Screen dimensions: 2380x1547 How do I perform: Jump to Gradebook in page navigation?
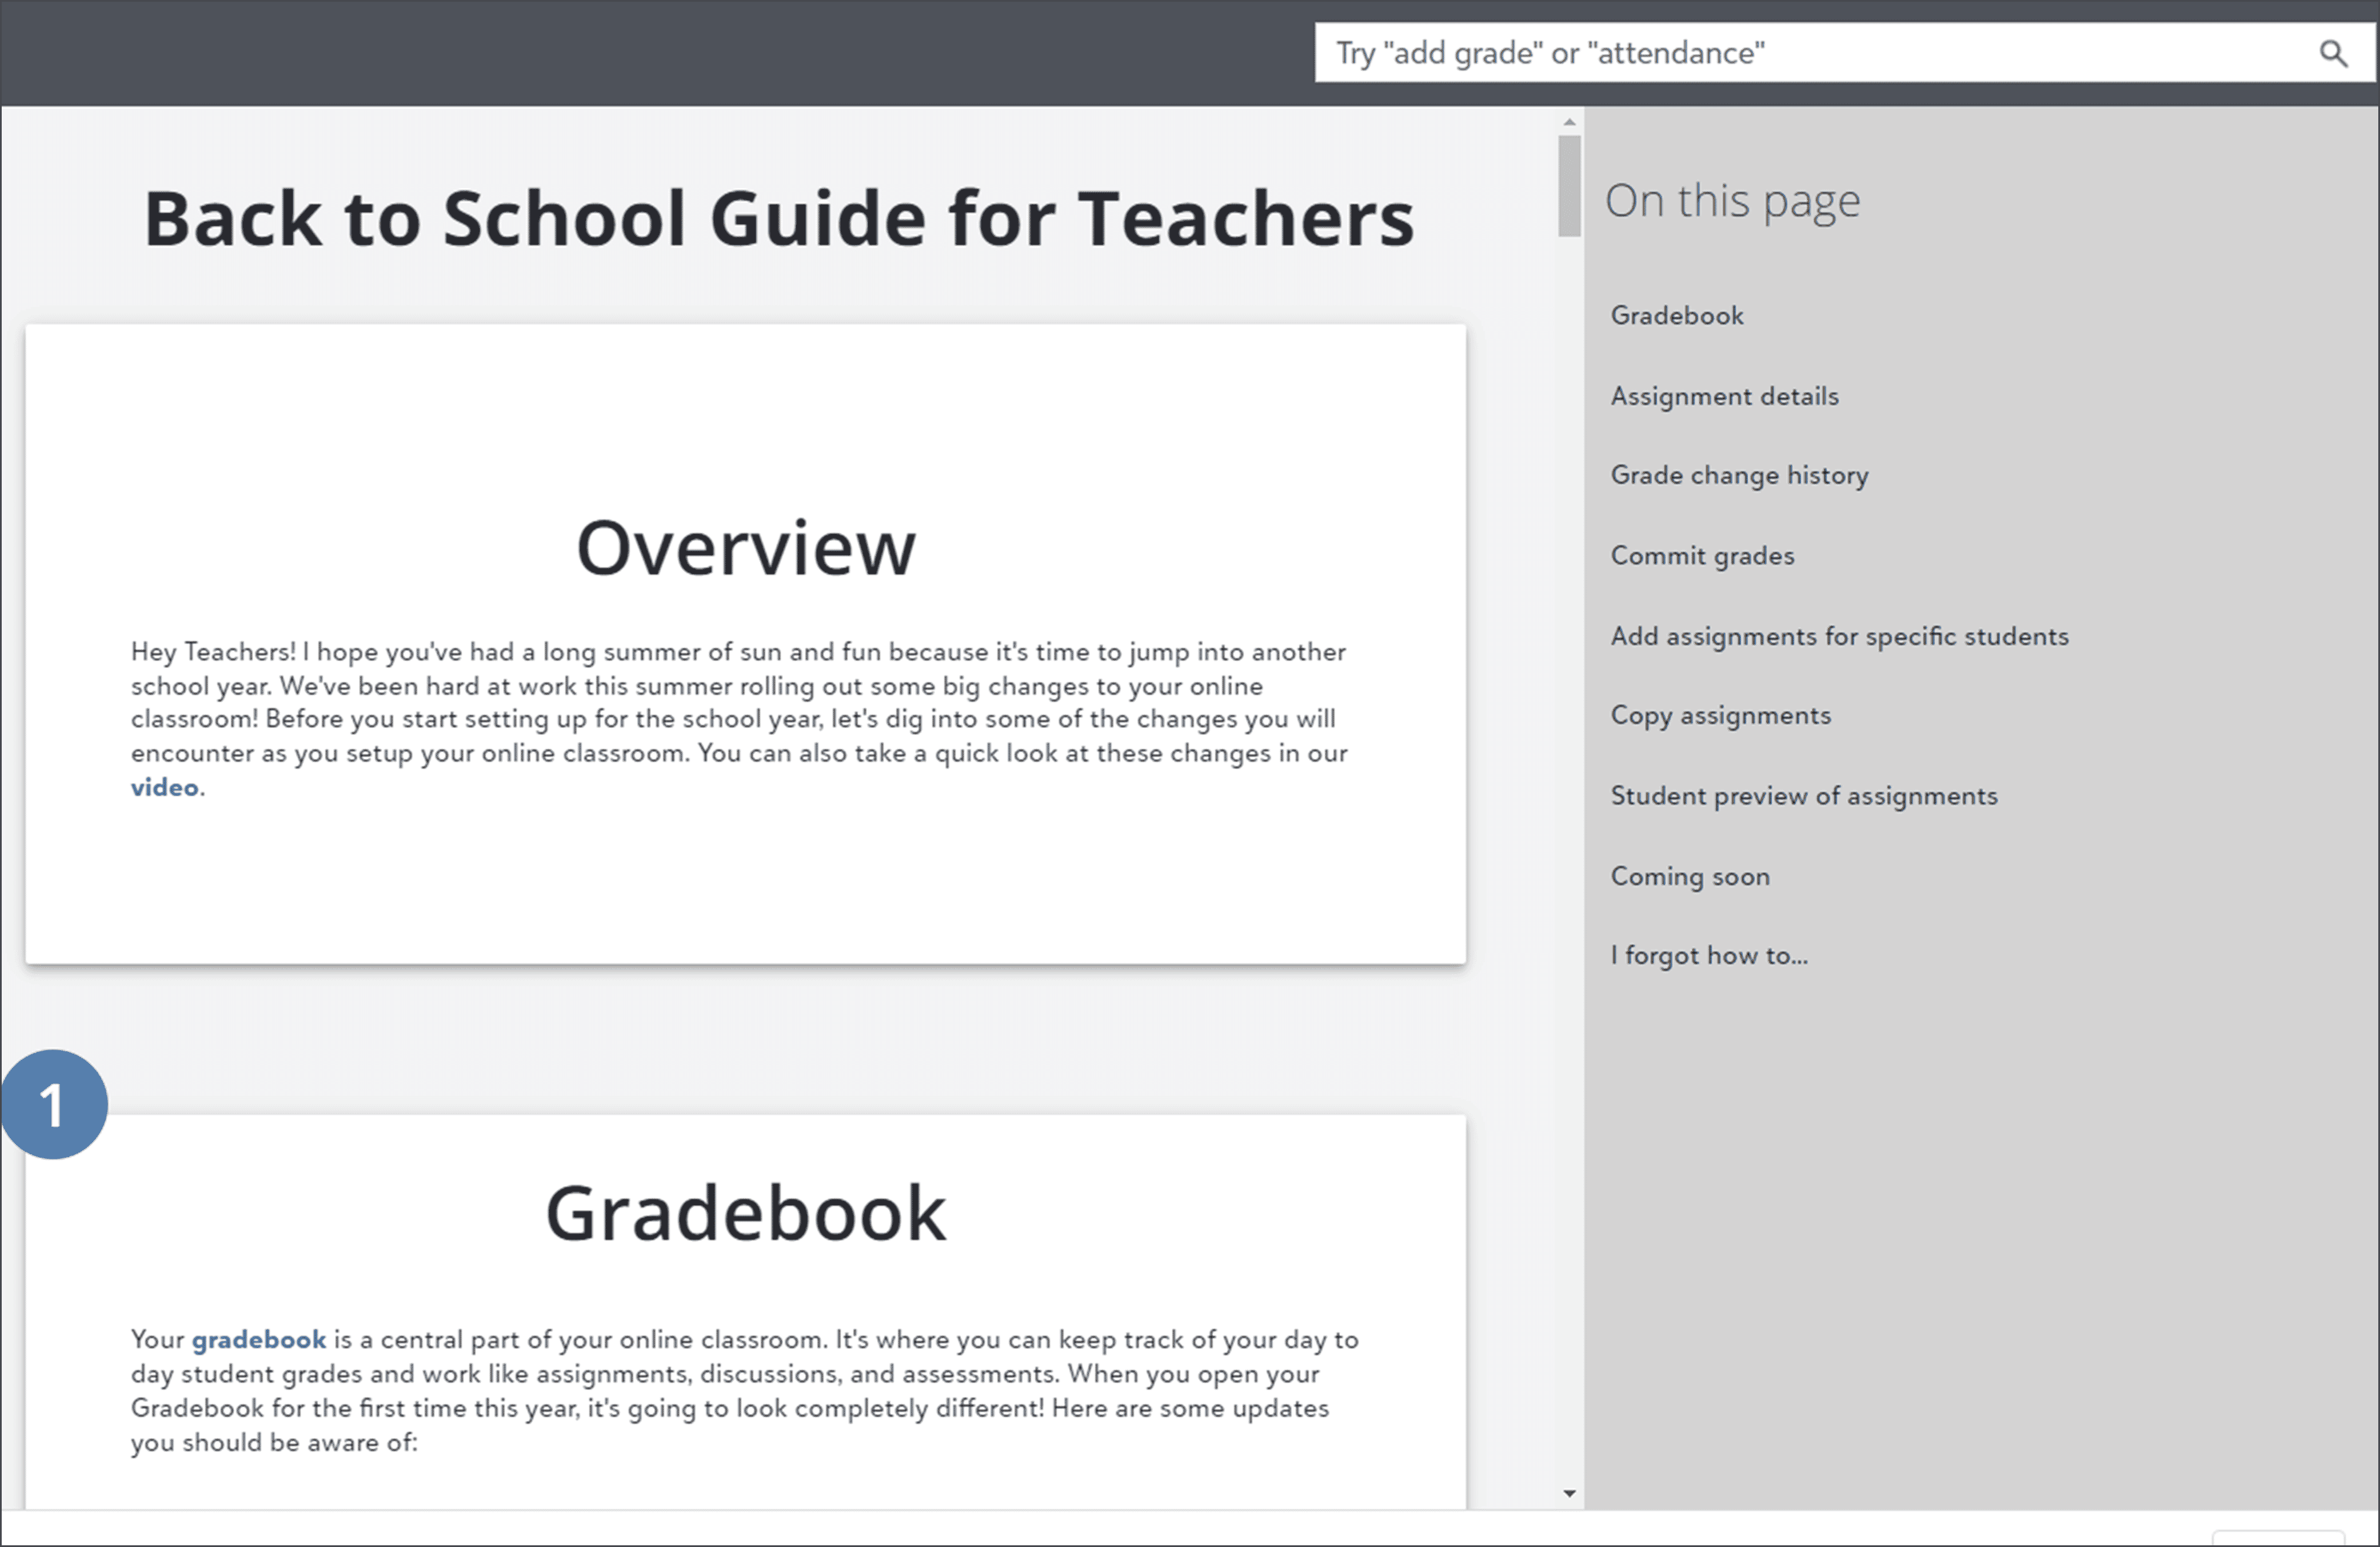[1676, 316]
